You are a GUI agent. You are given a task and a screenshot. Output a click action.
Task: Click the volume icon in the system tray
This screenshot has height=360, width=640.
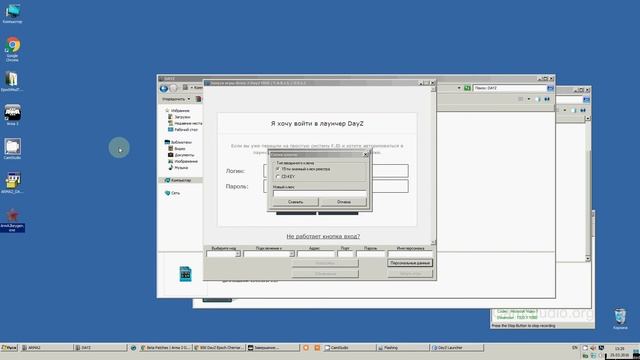(593, 348)
